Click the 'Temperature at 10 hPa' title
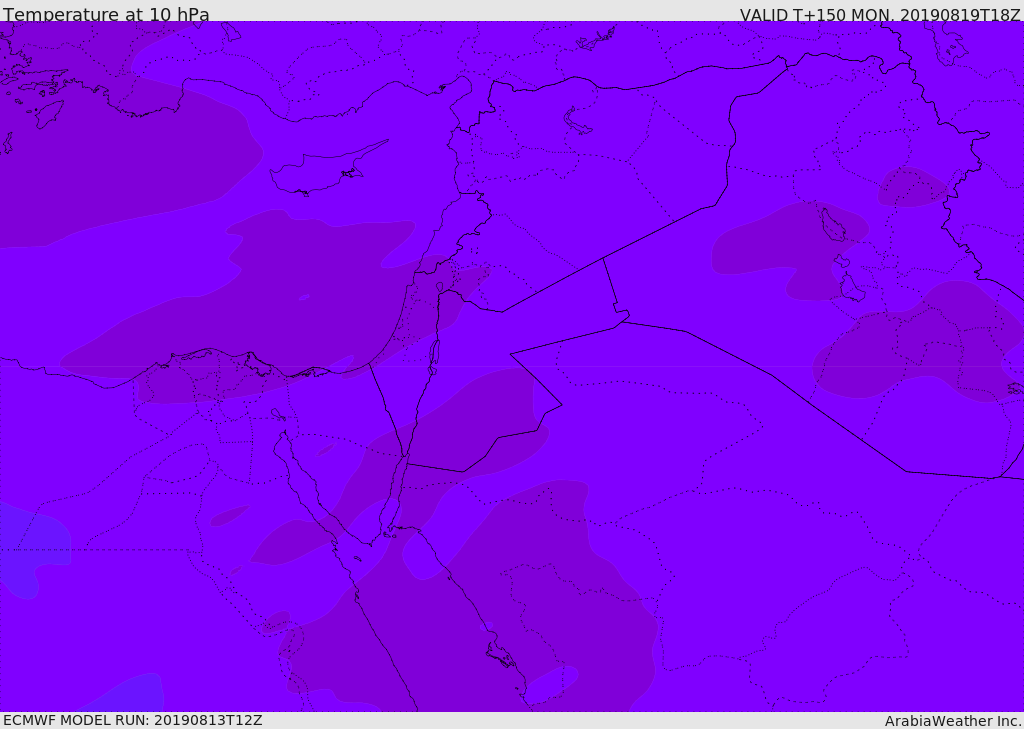The width and height of the screenshot is (1024, 729). [x=106, y=14]
